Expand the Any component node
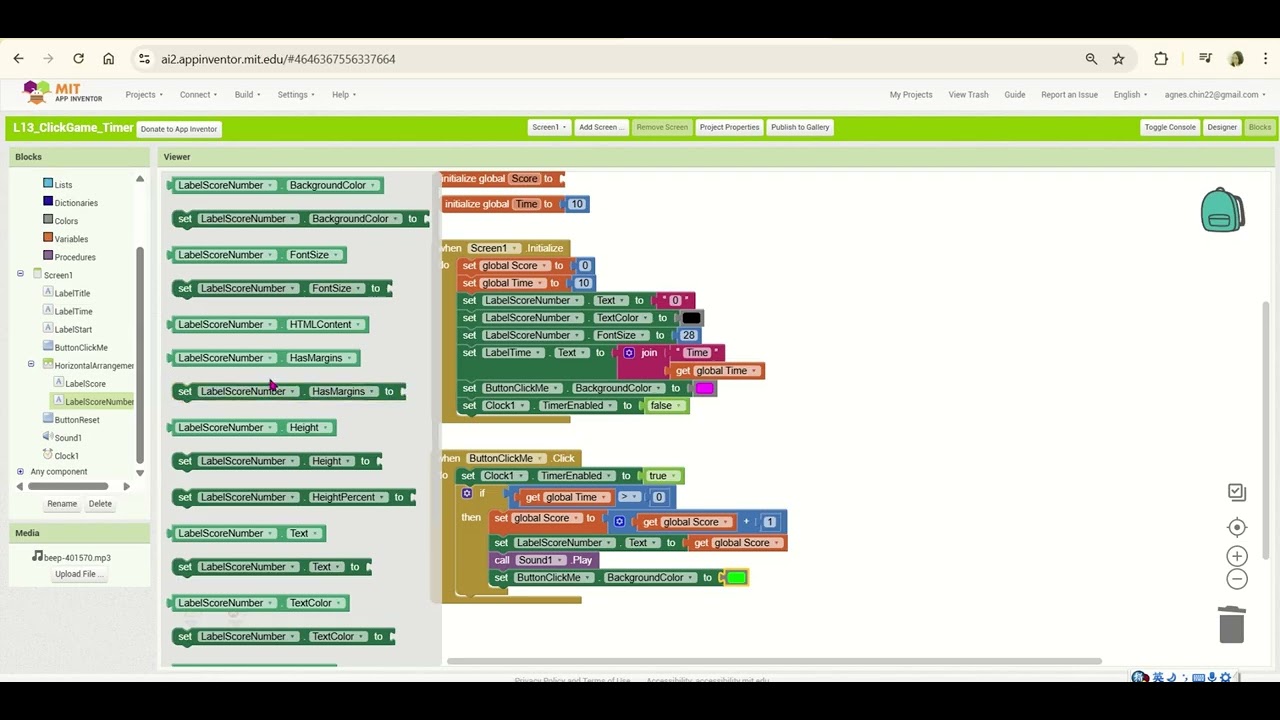1280x720 pixels. coord(20,471)
